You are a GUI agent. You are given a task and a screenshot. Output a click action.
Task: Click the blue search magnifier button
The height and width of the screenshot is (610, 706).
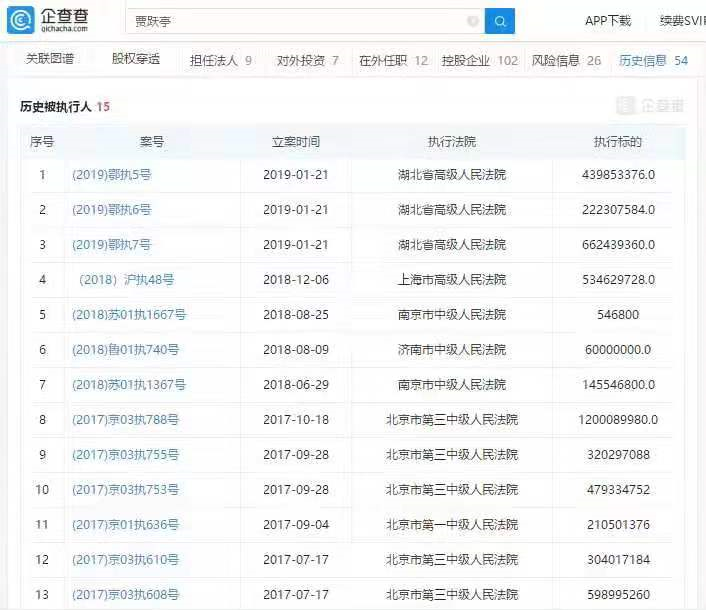pyautogui.click(x=499, y=21)
